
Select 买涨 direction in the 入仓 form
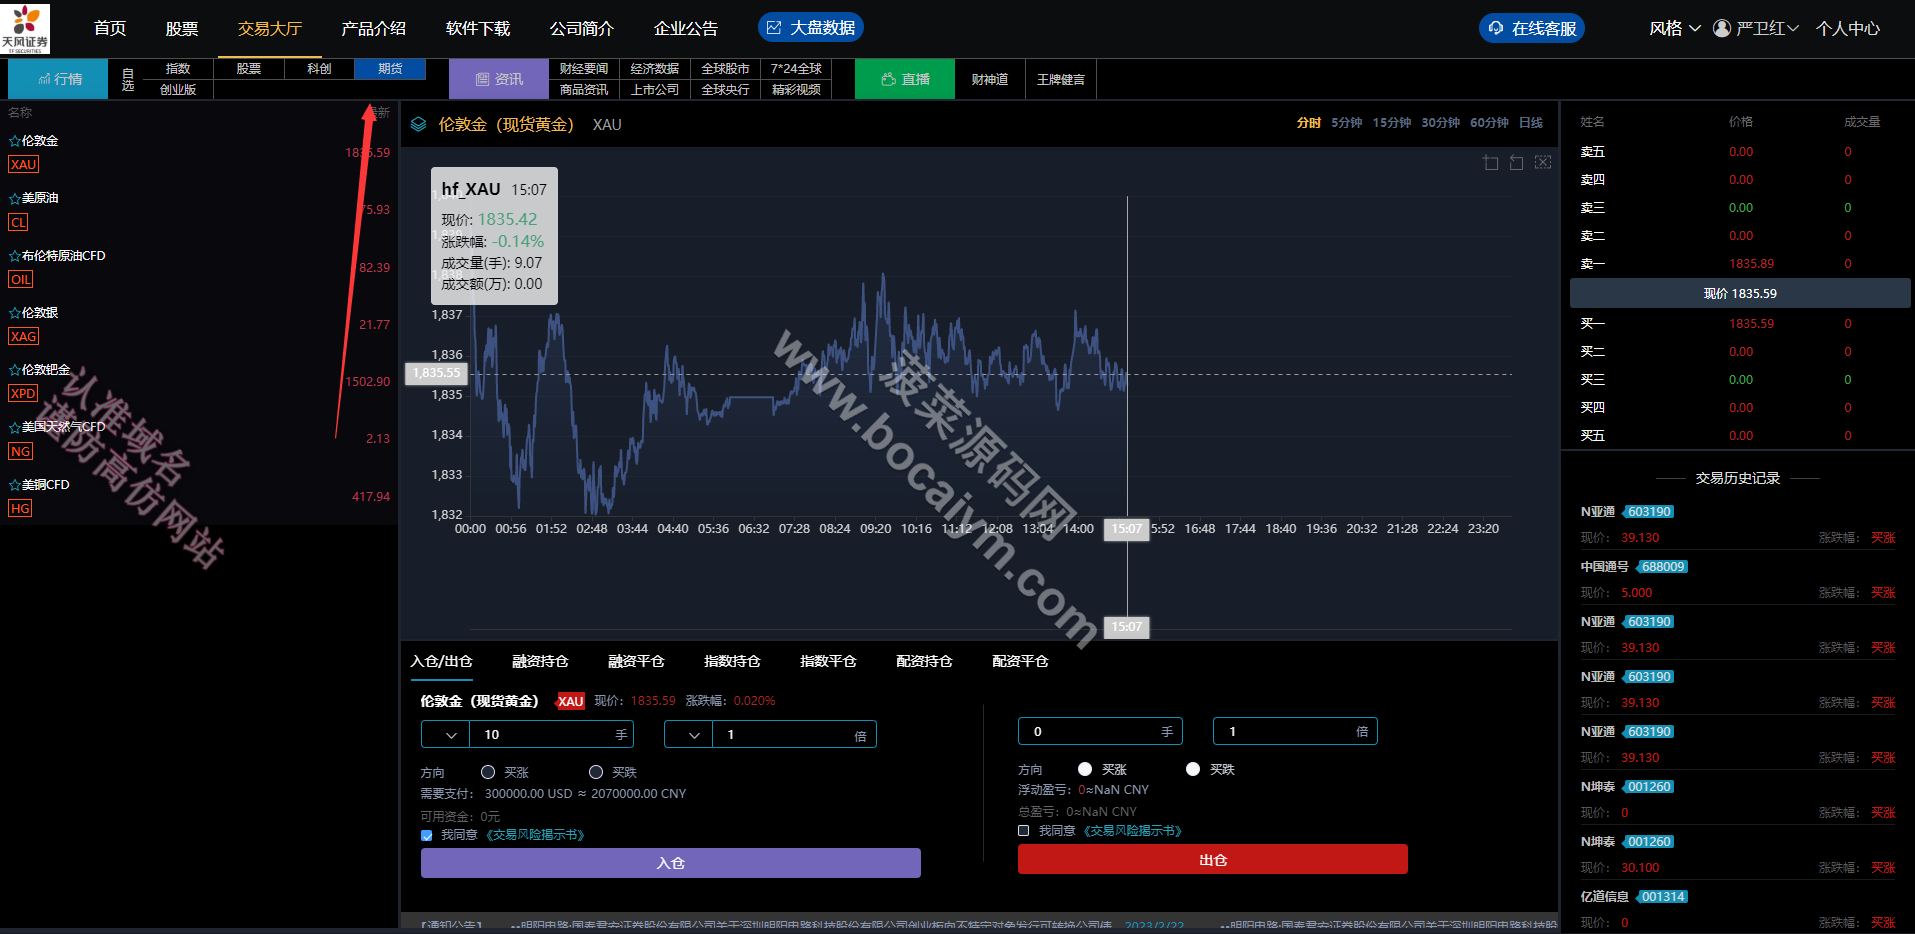tap(488, 772)
